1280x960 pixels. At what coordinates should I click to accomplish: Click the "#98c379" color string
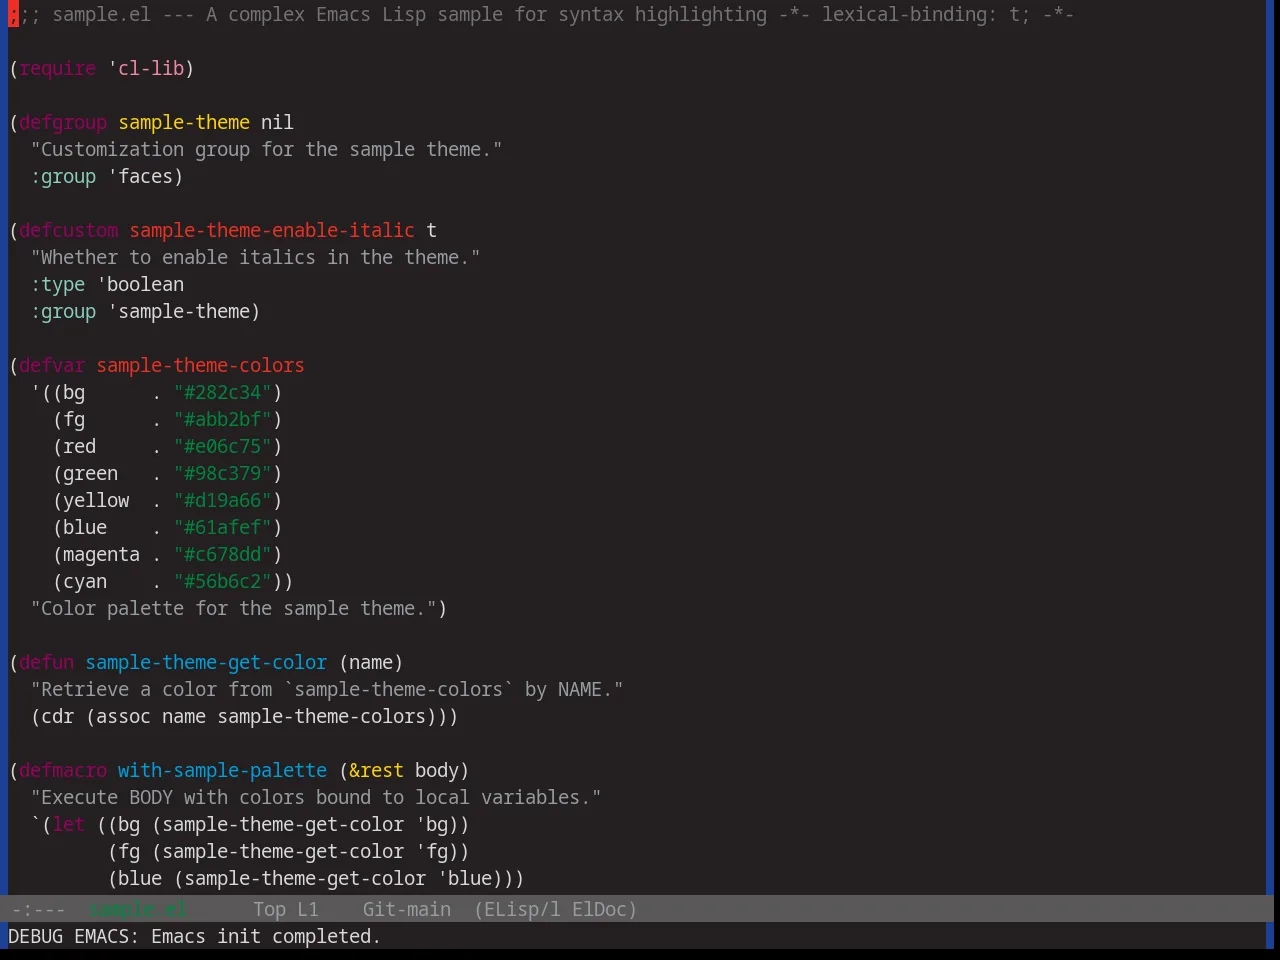pos(222,473)
